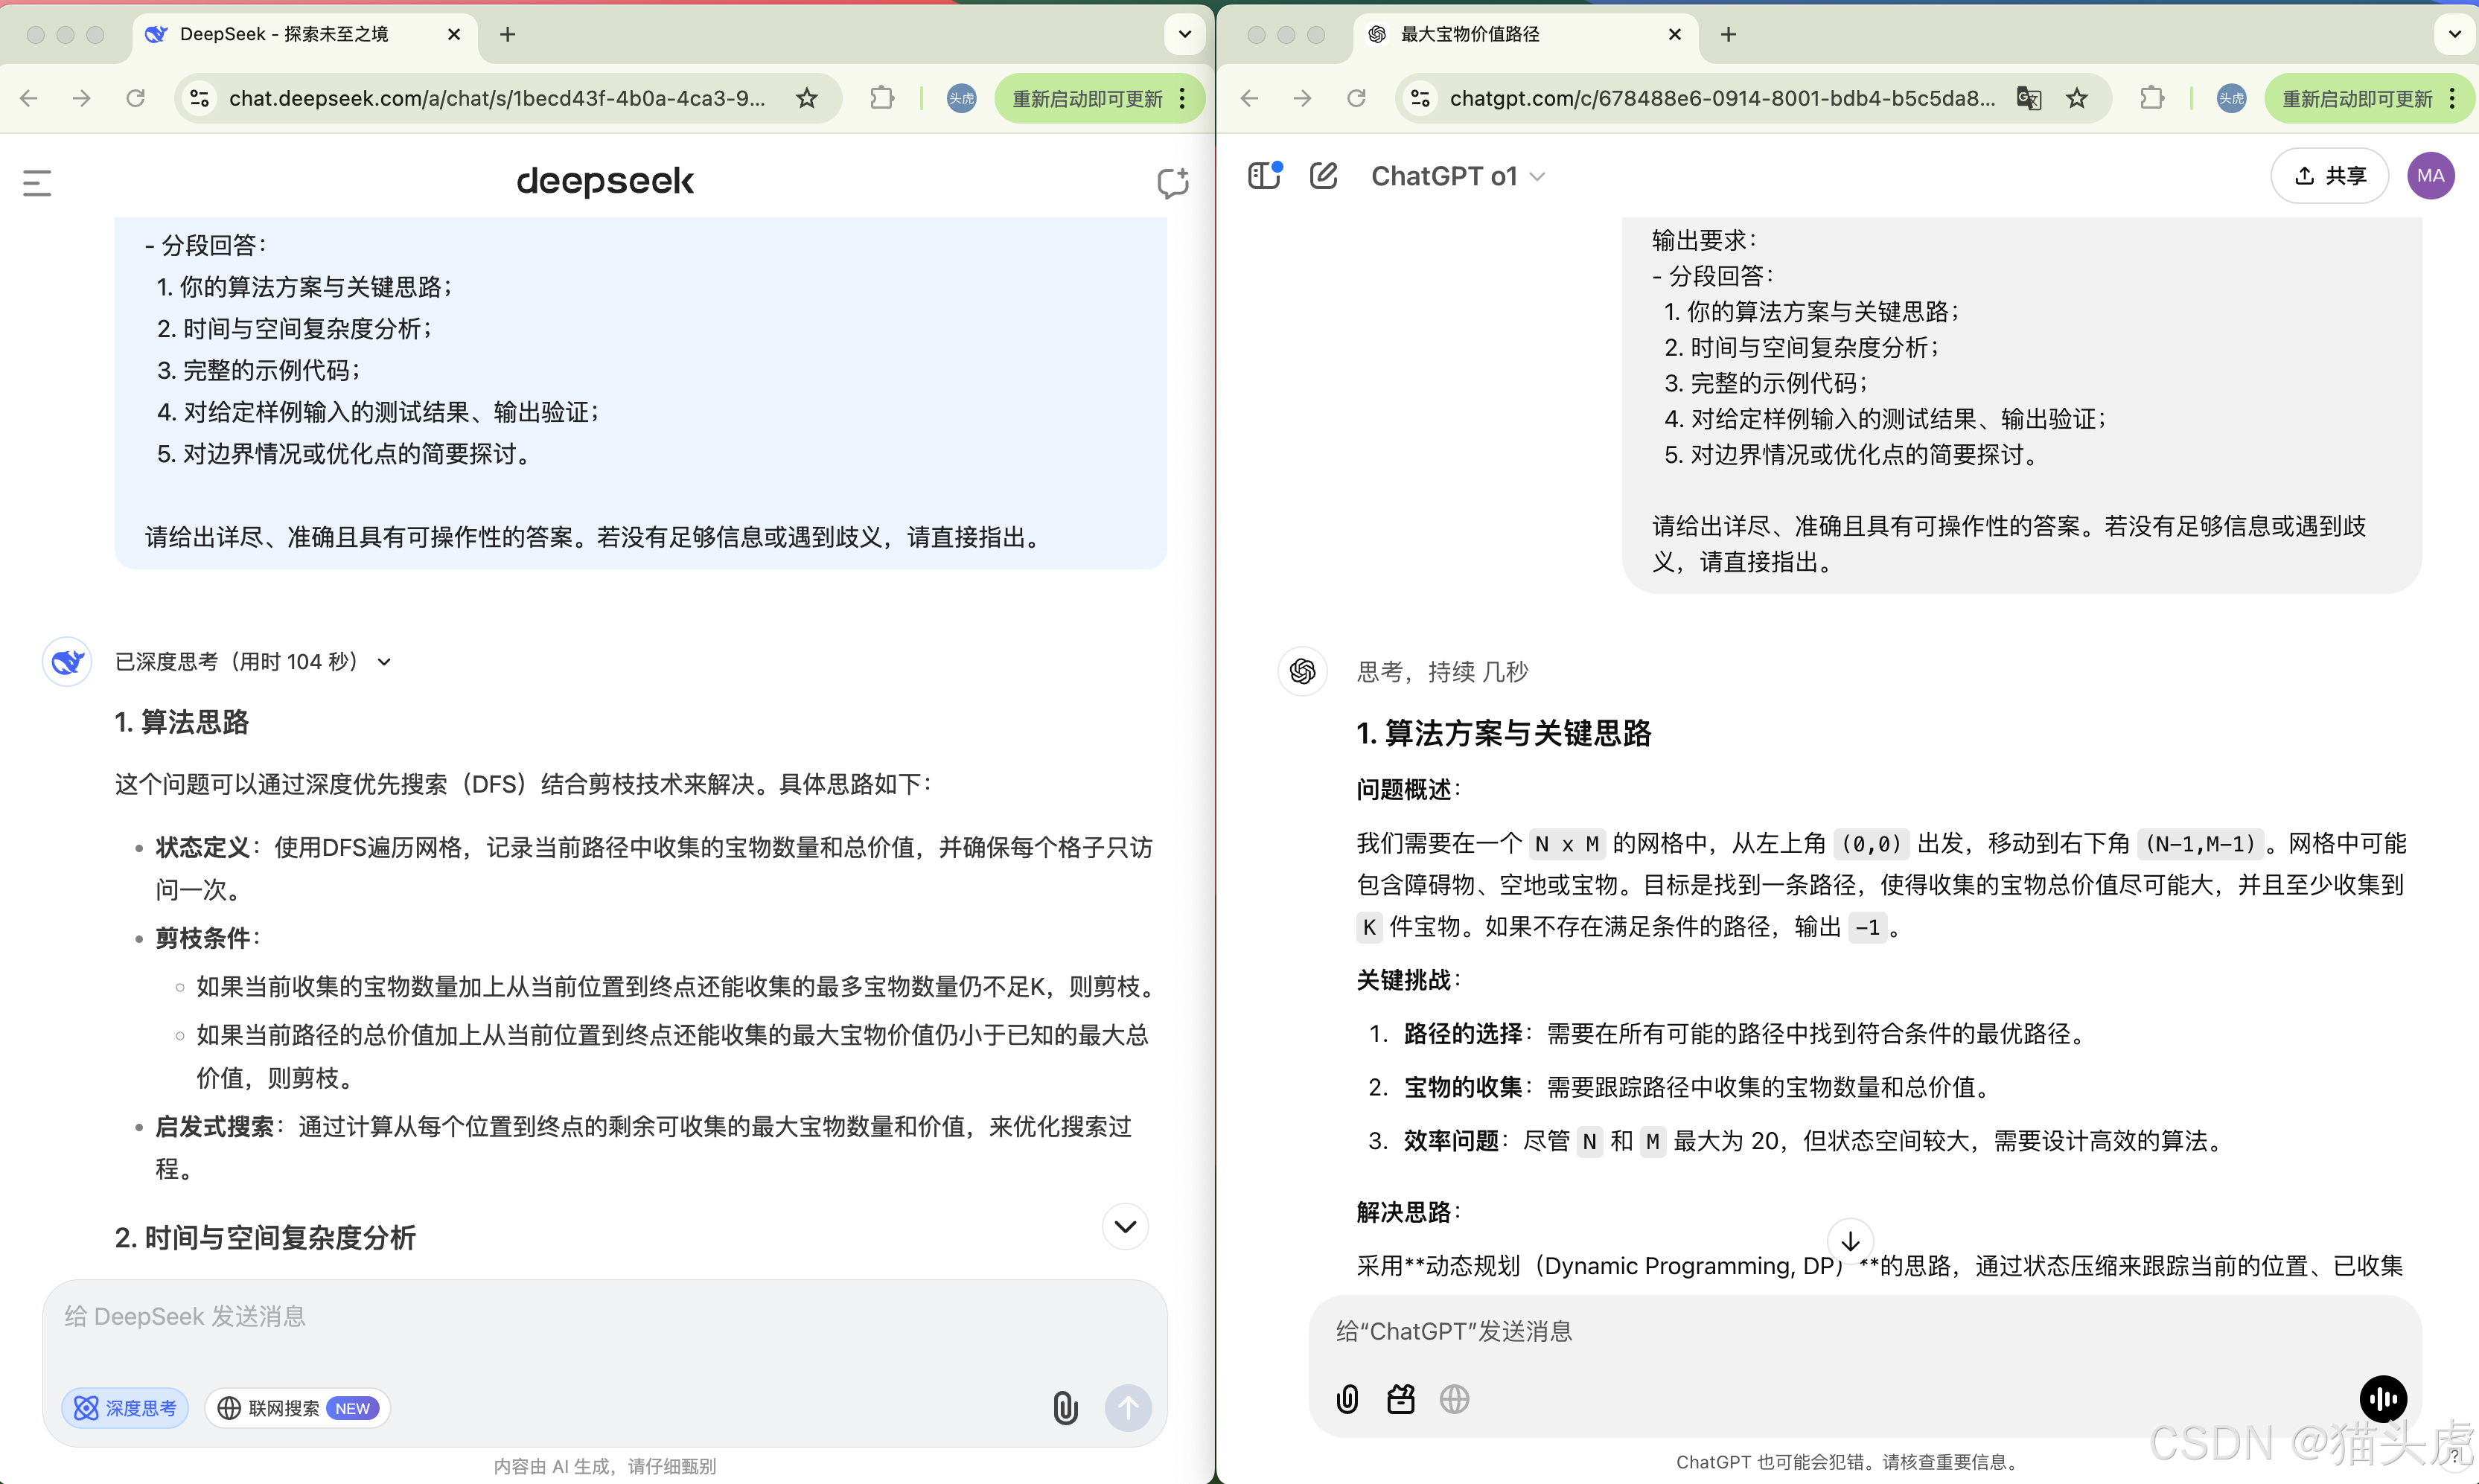The height and width of the screenshot is (1484, 2479).
Task: Start a new DeepSeek chat via top-right icon
Action: click(1172, 183)
